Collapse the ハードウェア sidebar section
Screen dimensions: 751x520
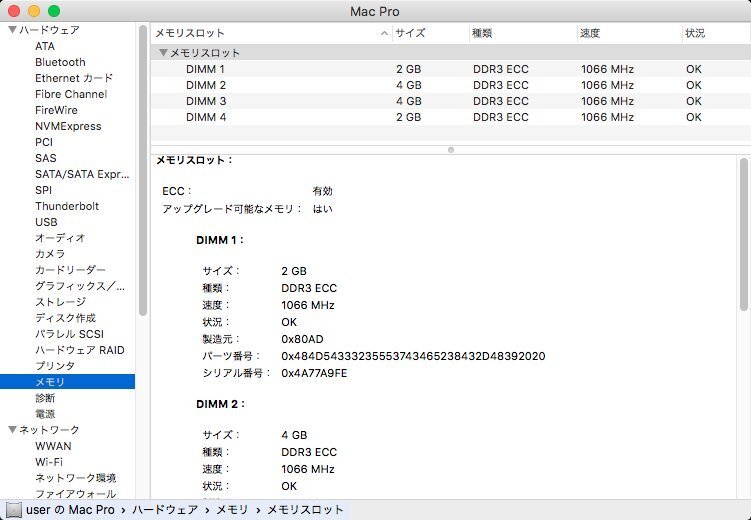coord(12,30)
